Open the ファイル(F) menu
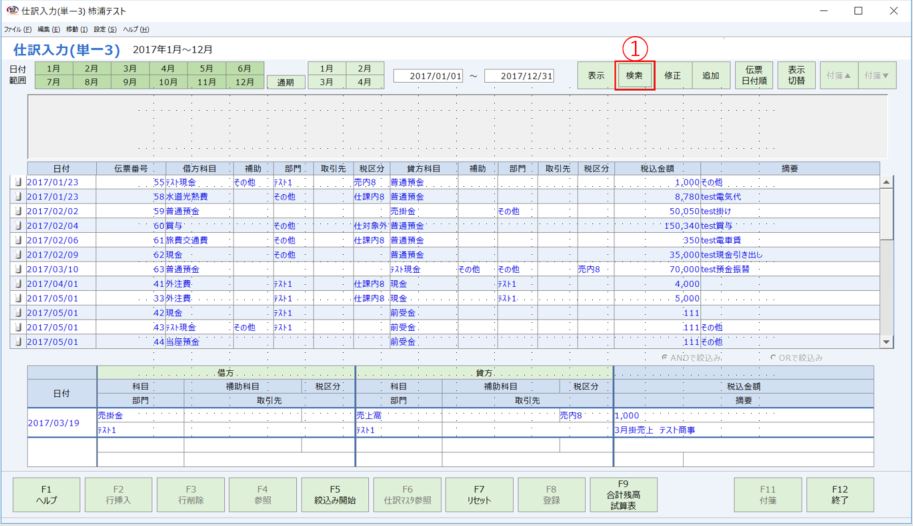 pos(17,29)
